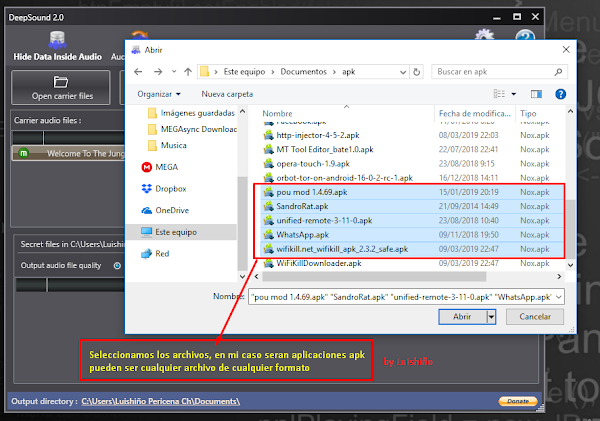Viewport: 600px width, 421px height.
Task: Open Dropbox in navigation pane
Action: 164,189
